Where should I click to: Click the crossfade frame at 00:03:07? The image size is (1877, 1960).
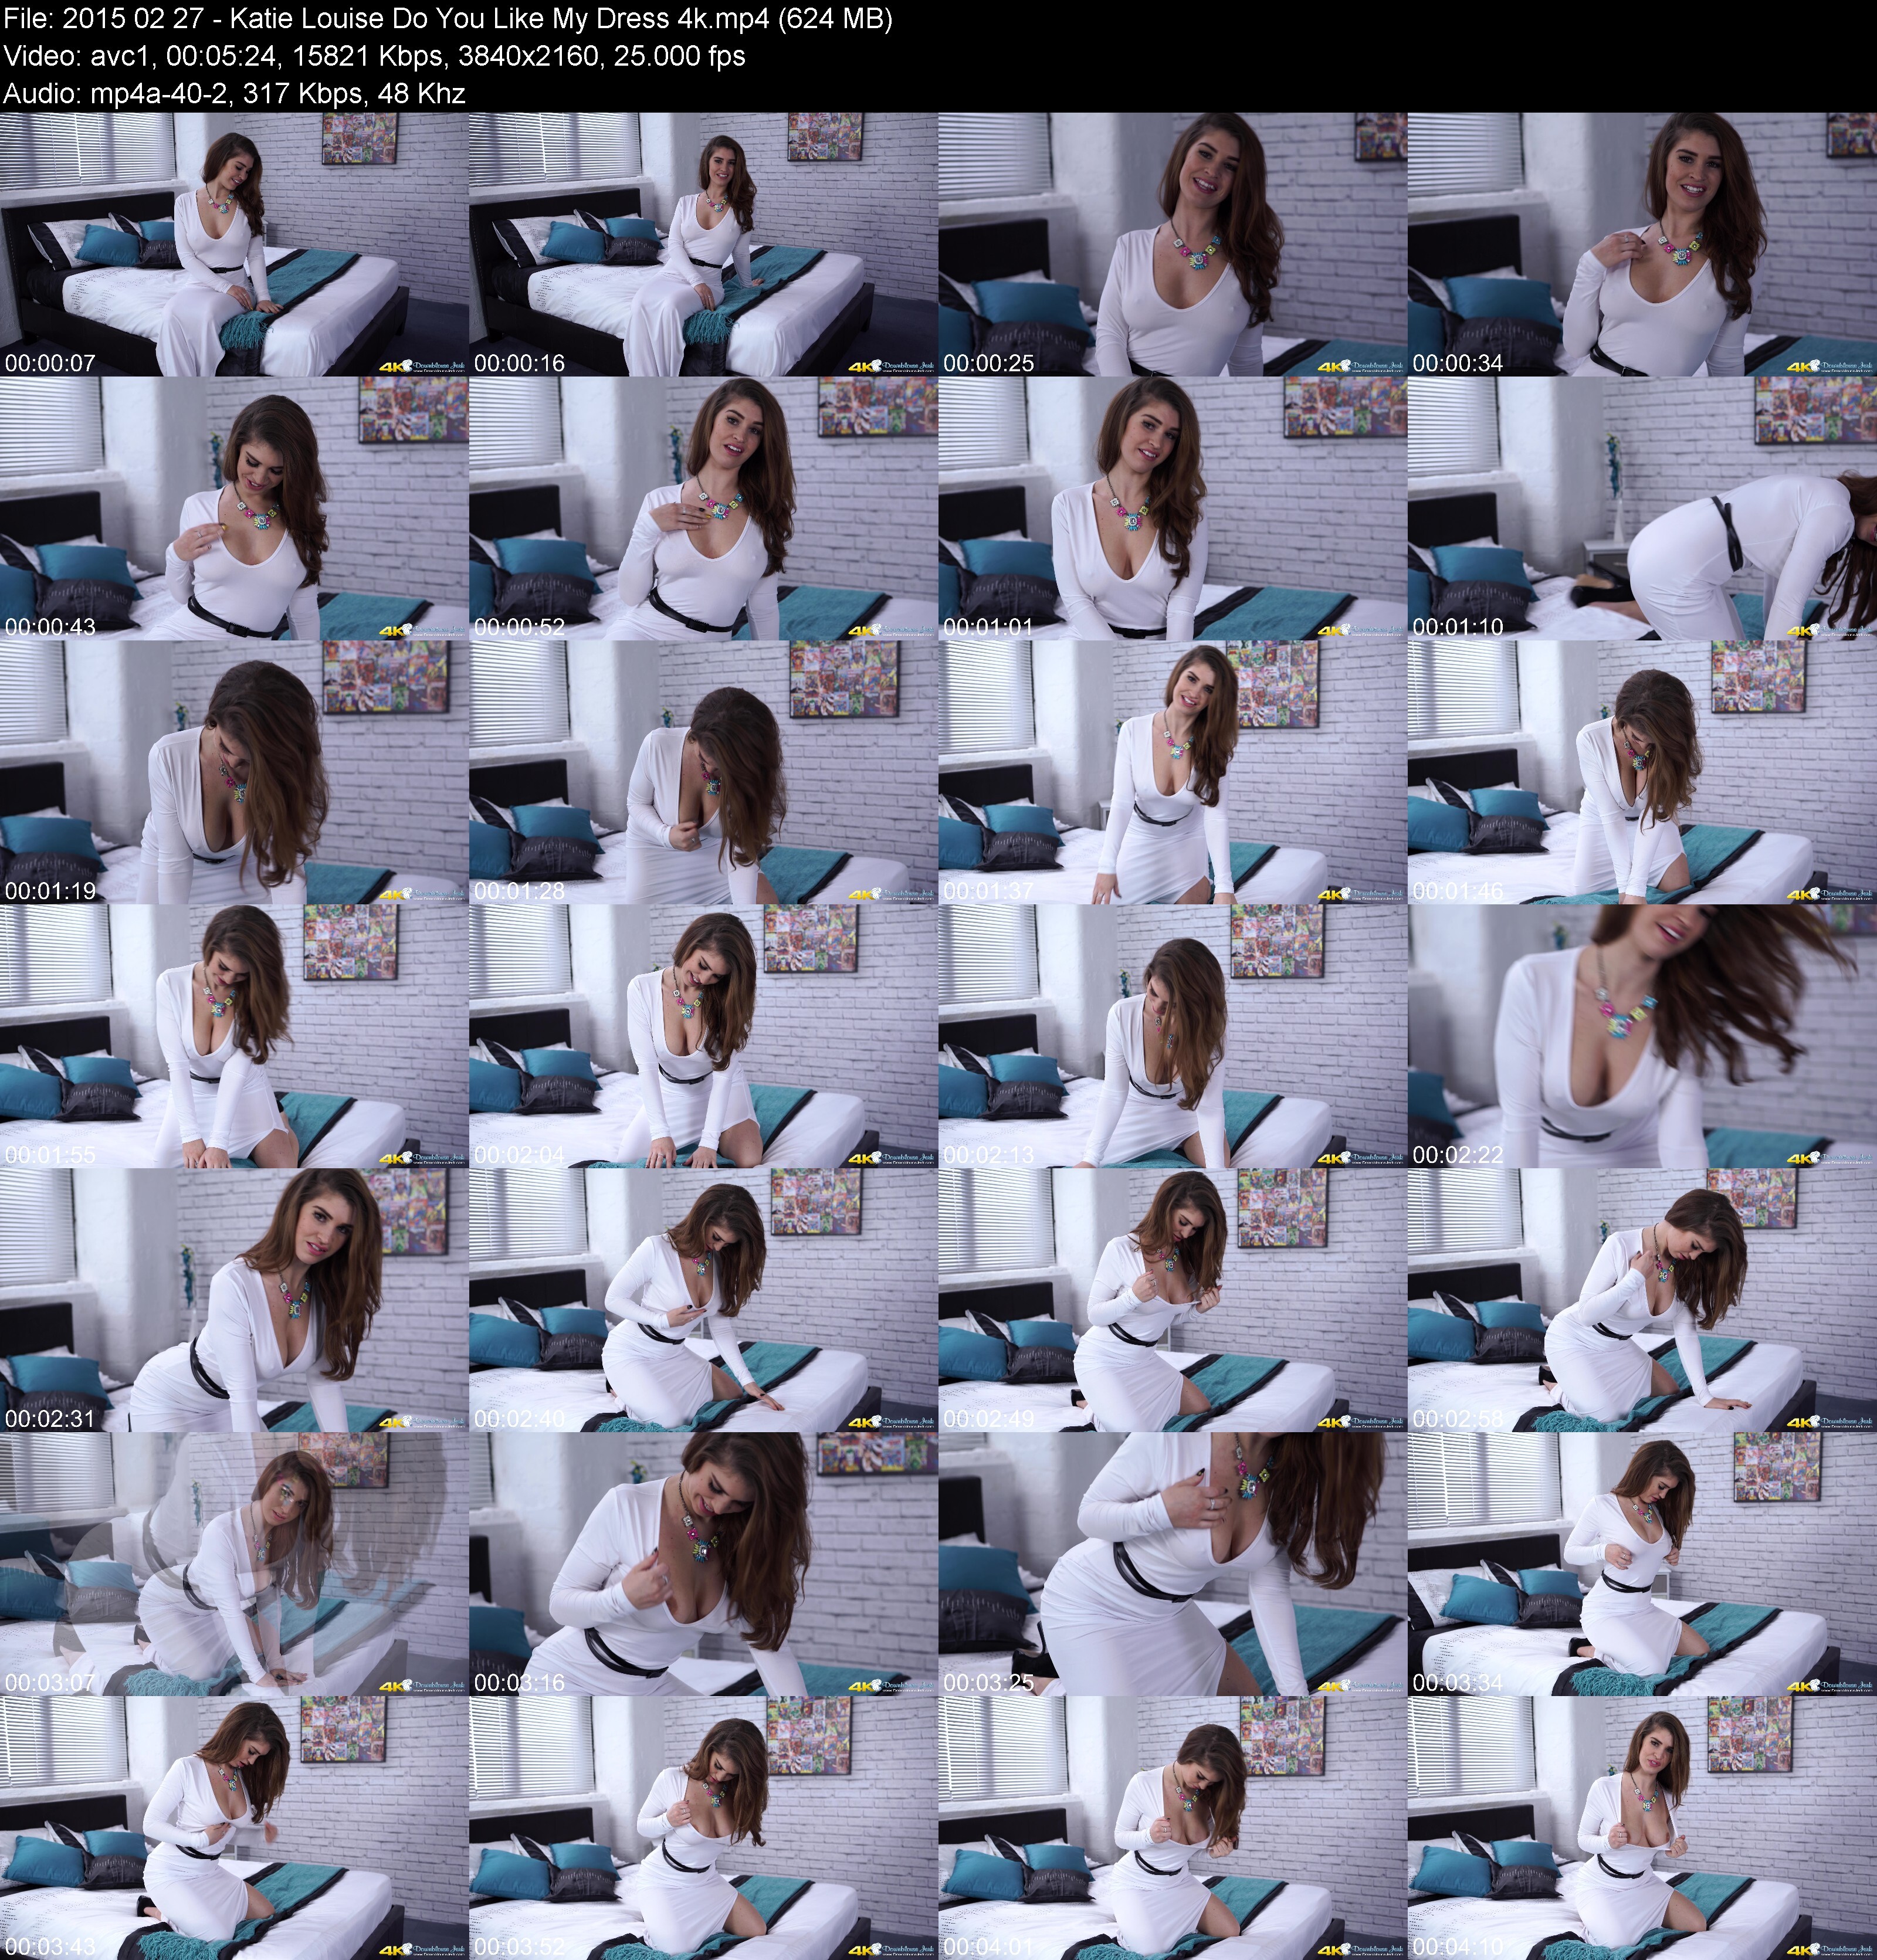234,1564
